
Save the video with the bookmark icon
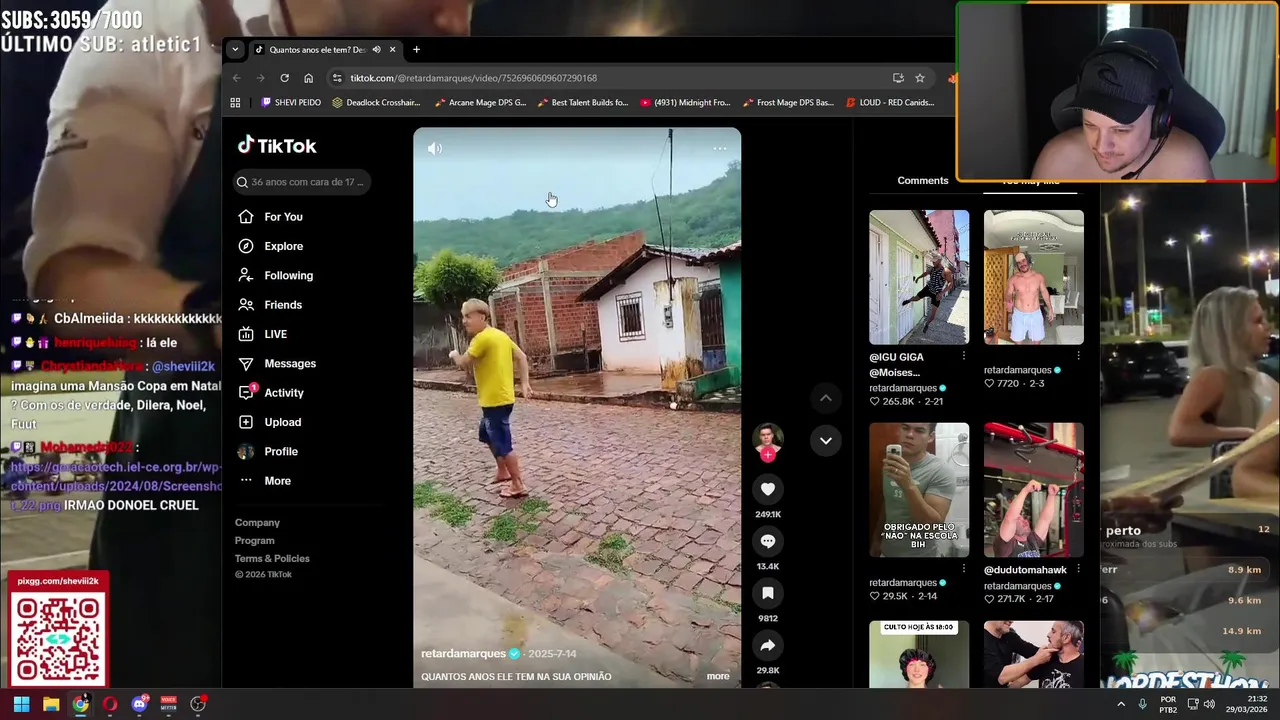click(768, 593)
